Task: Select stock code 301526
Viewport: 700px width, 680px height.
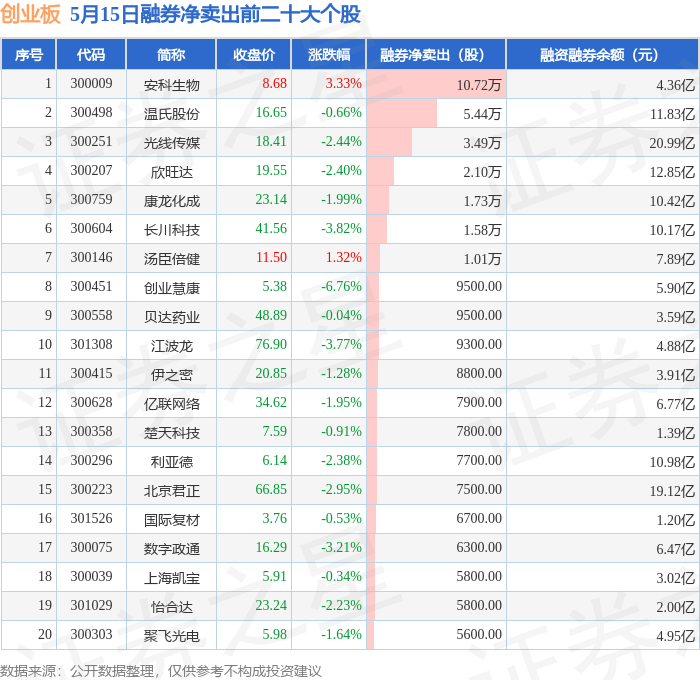Action: click(91, 519)
